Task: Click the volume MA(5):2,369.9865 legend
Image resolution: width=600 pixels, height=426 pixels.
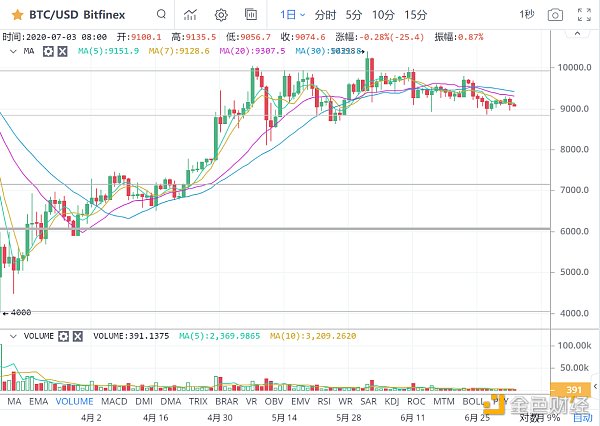Action: click(x=220, y=336)
